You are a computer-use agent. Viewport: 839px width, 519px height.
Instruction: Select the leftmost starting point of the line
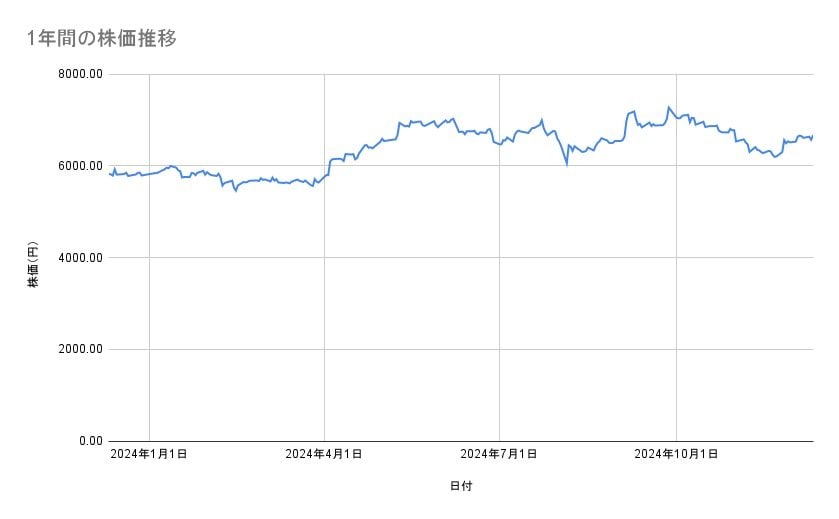pyautogui.click(x=109, y=173)
